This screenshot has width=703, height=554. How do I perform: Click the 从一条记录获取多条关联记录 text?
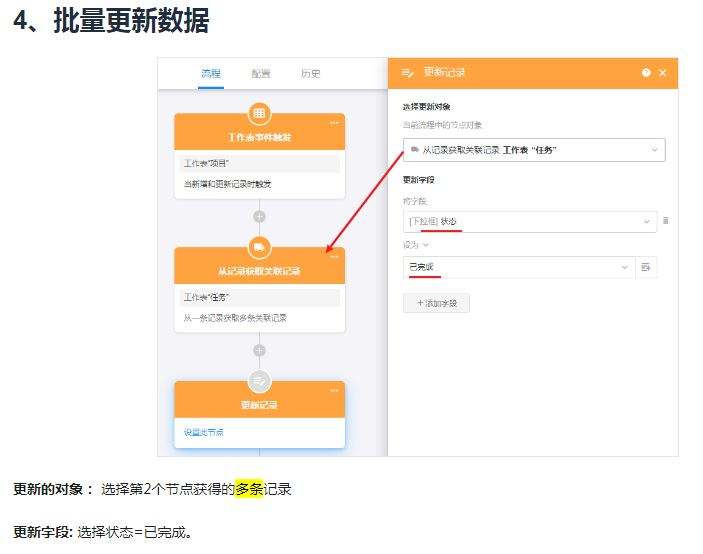(235, 318)
